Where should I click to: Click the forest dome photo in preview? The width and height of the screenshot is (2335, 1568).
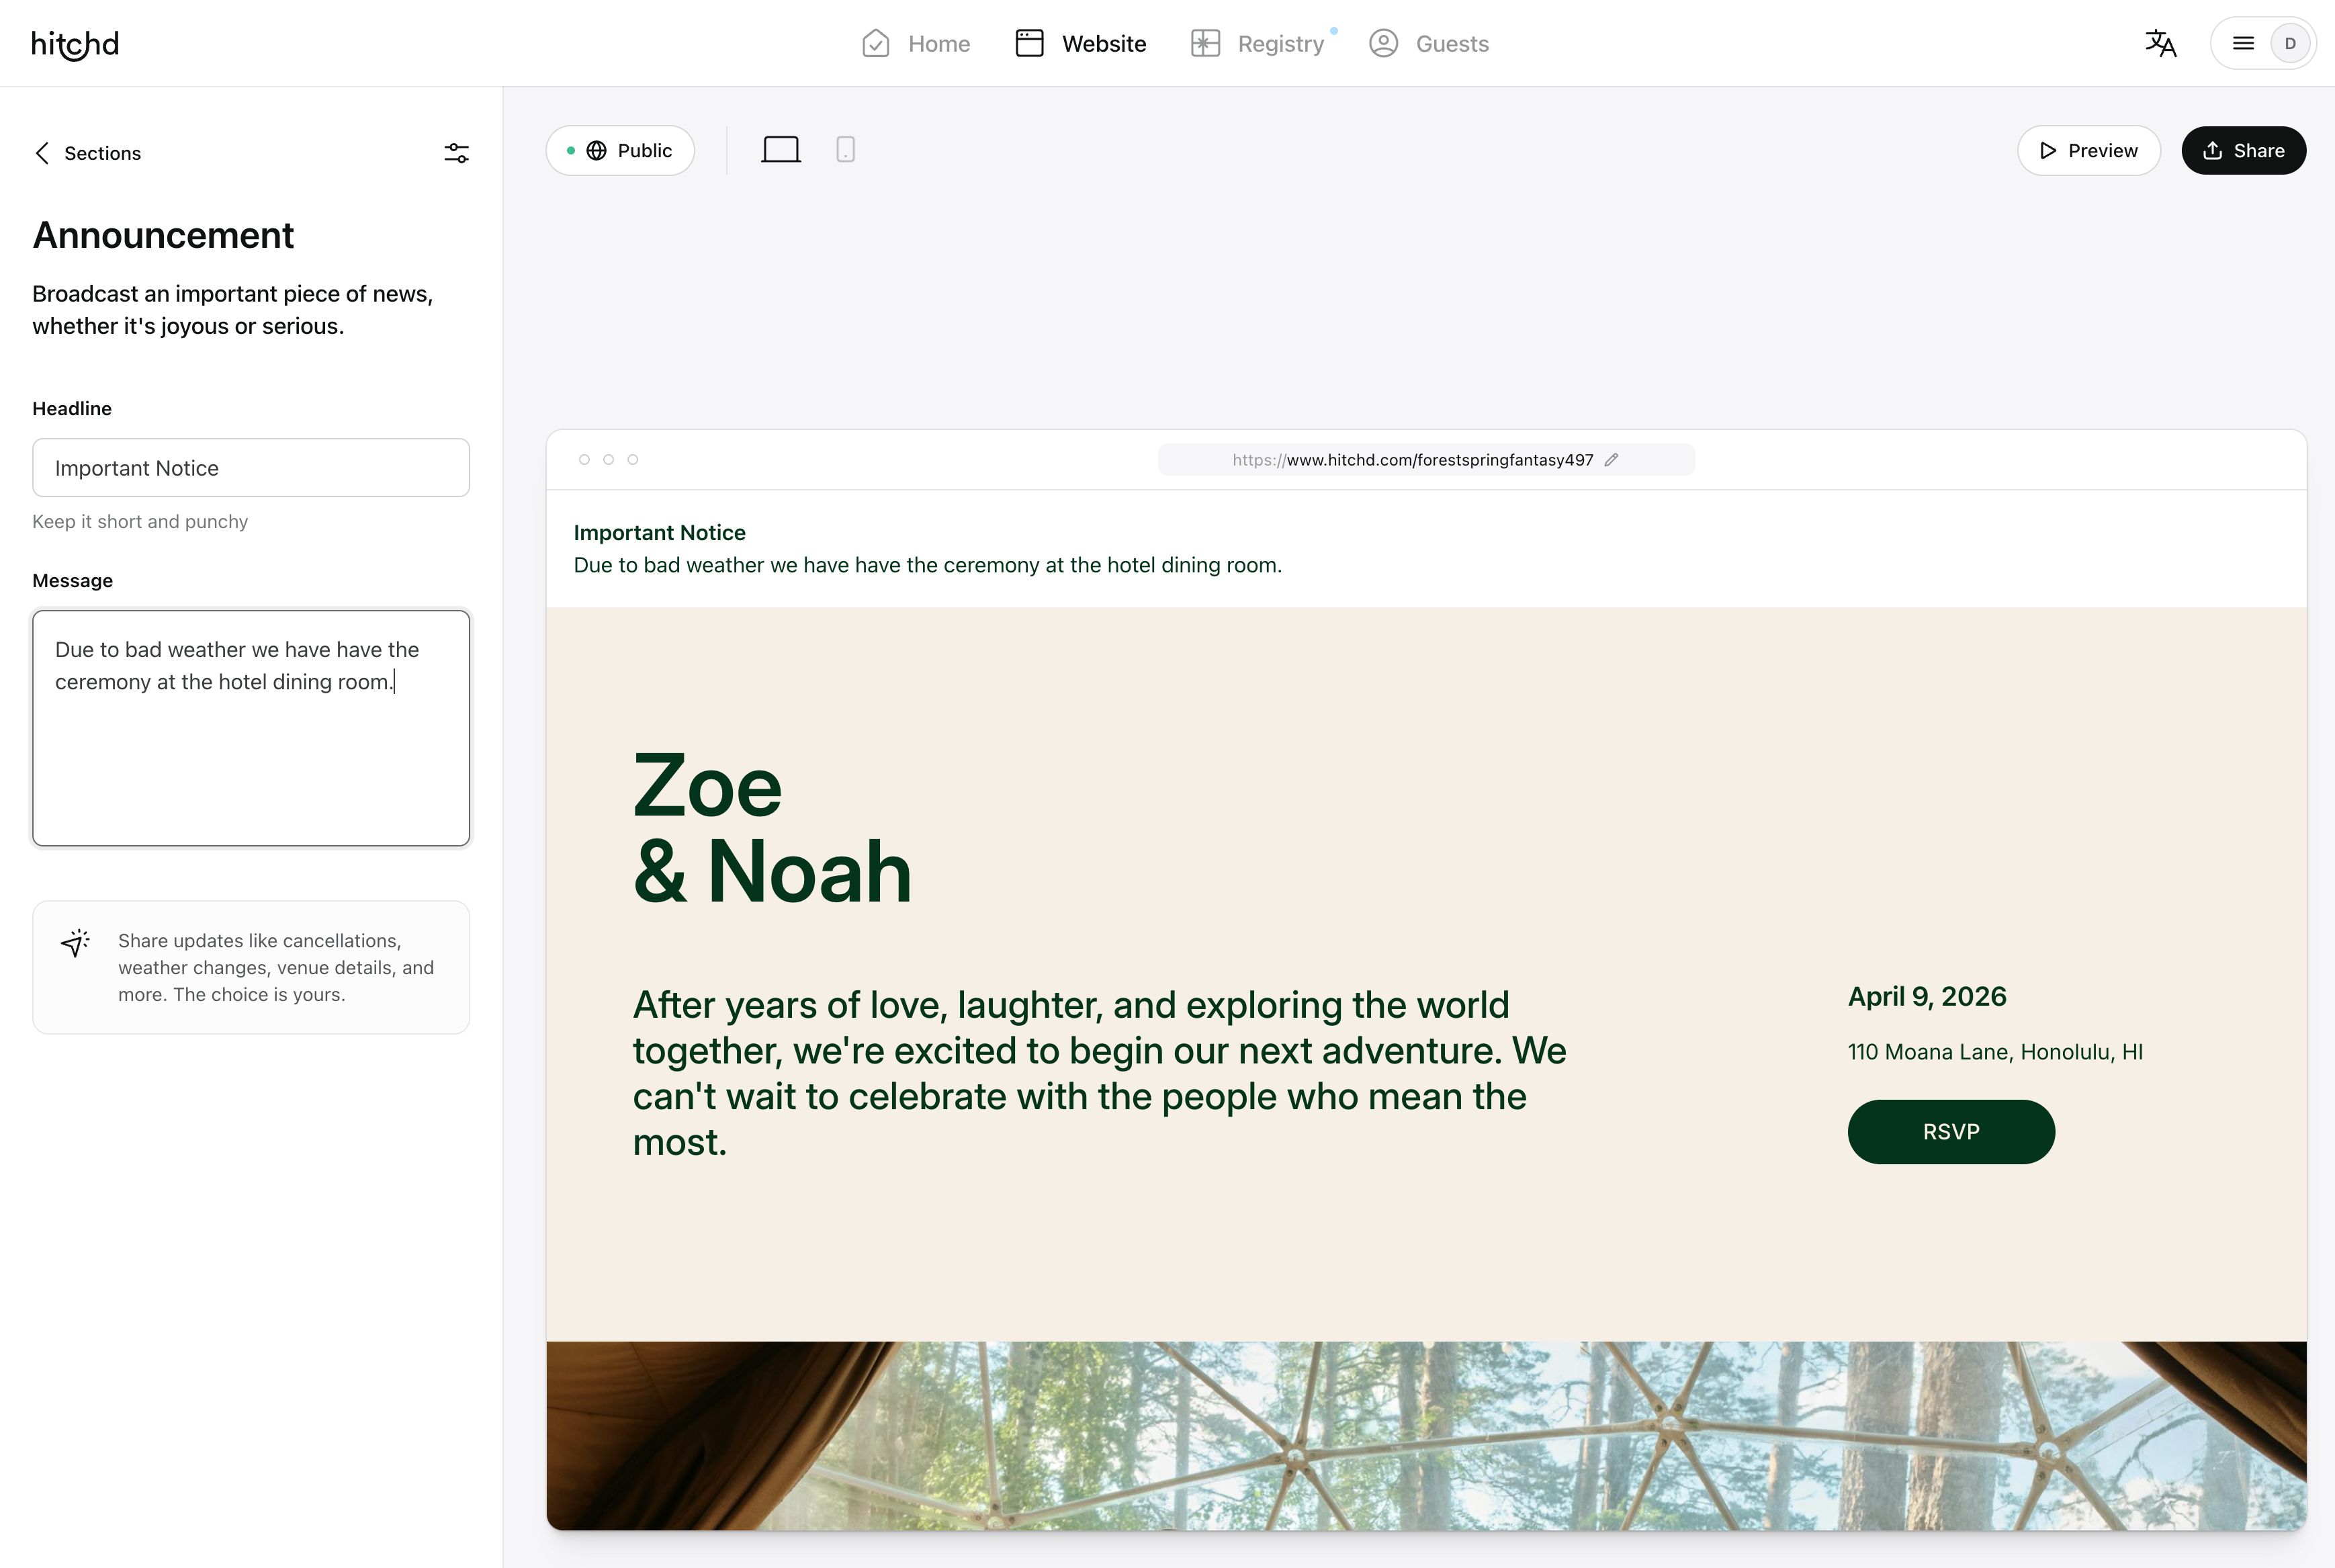click(x=1425, y=1435)
